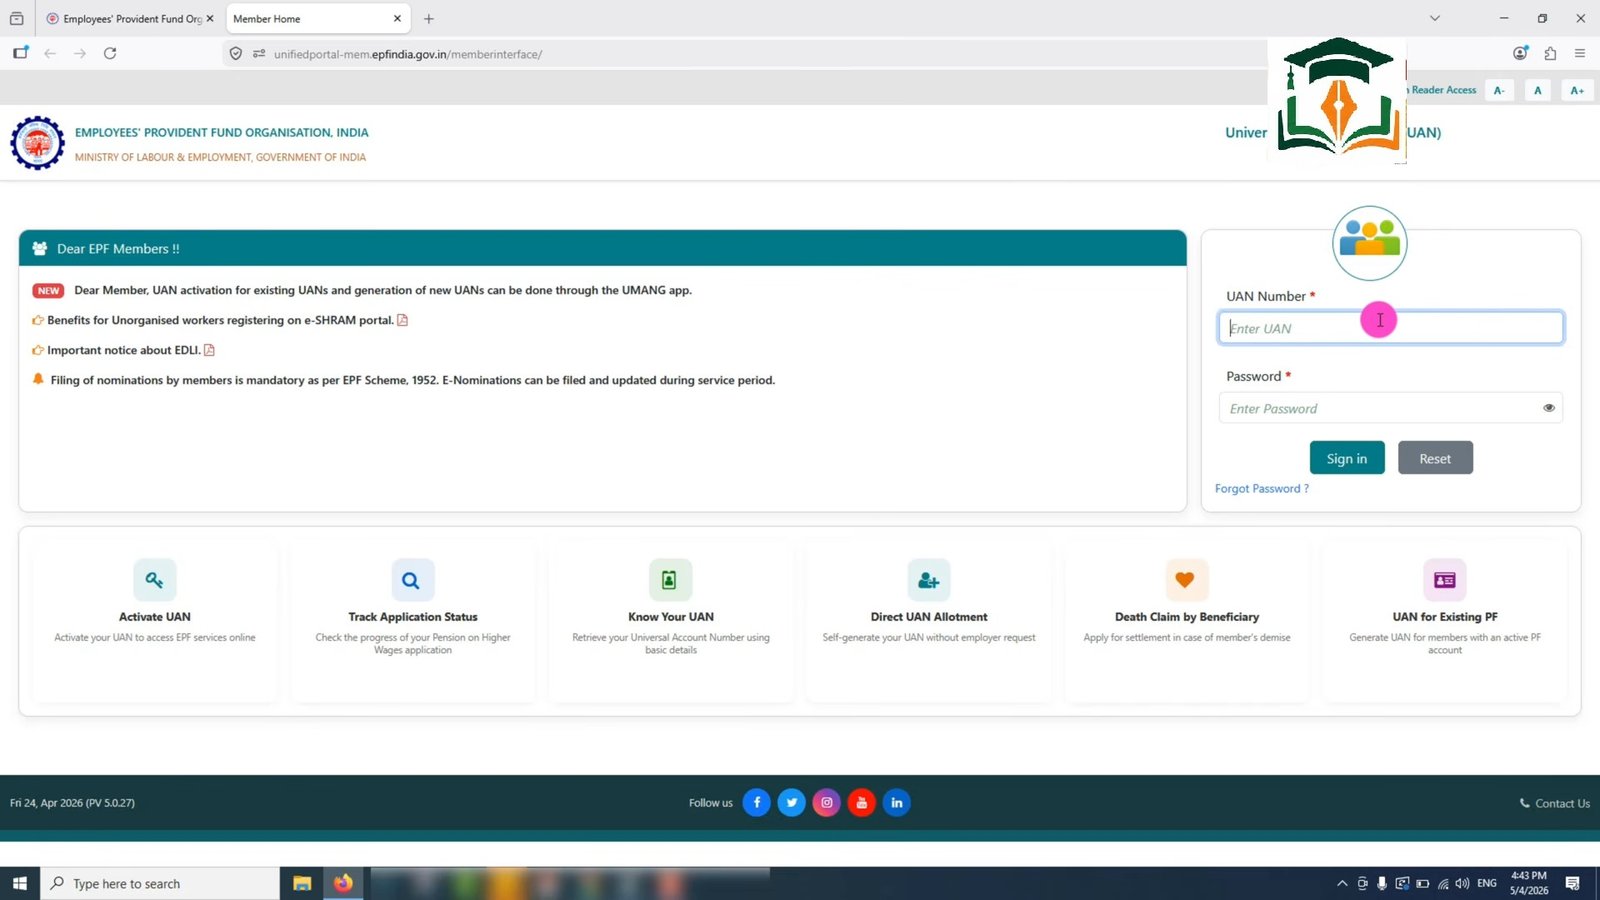
Task: Open the taskbar volume icon
Action: point(1462,883)
